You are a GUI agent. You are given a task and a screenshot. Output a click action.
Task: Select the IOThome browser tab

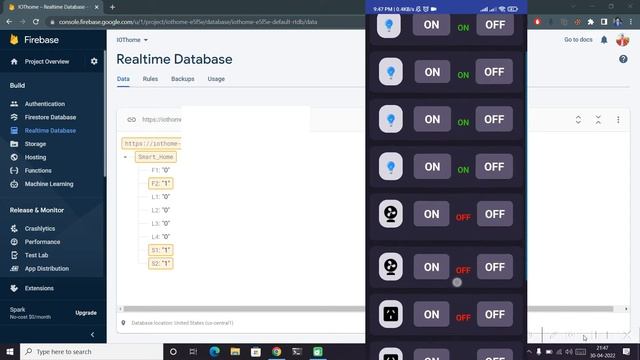[x=53, y=7]
